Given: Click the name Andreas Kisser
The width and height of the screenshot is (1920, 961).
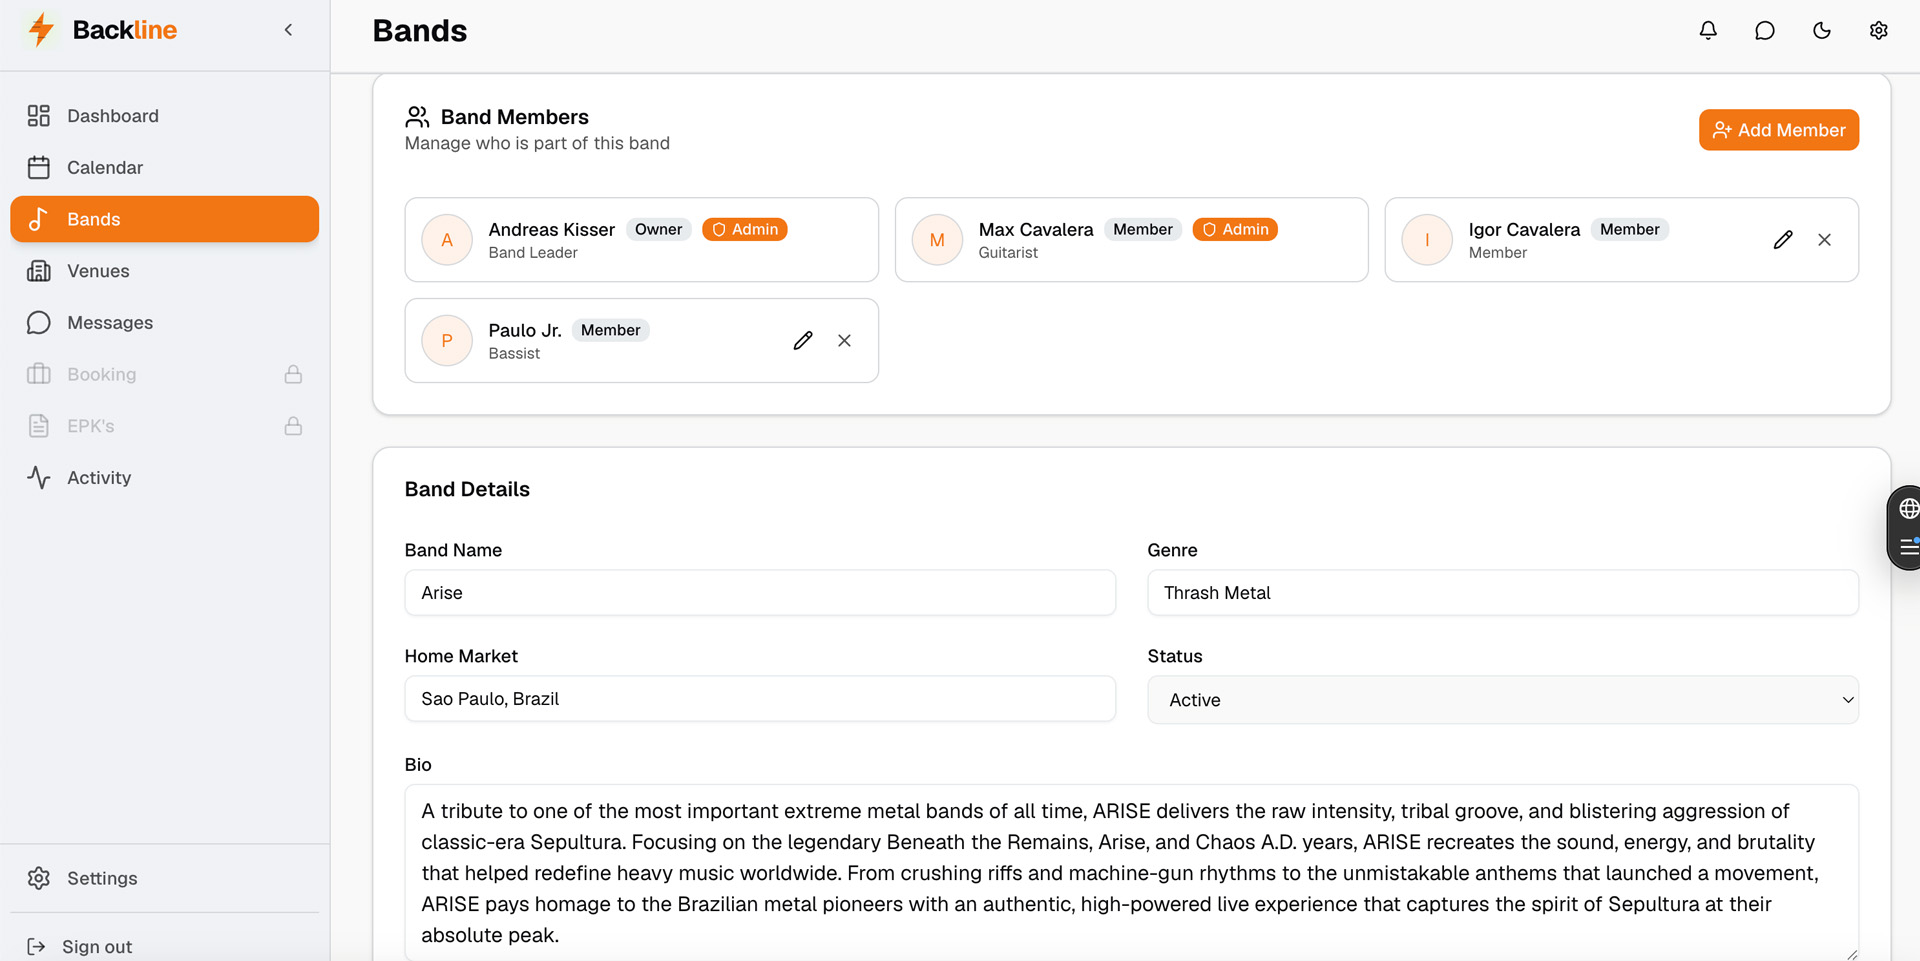Looking at the screenshot, I should (x=552, y=229).
